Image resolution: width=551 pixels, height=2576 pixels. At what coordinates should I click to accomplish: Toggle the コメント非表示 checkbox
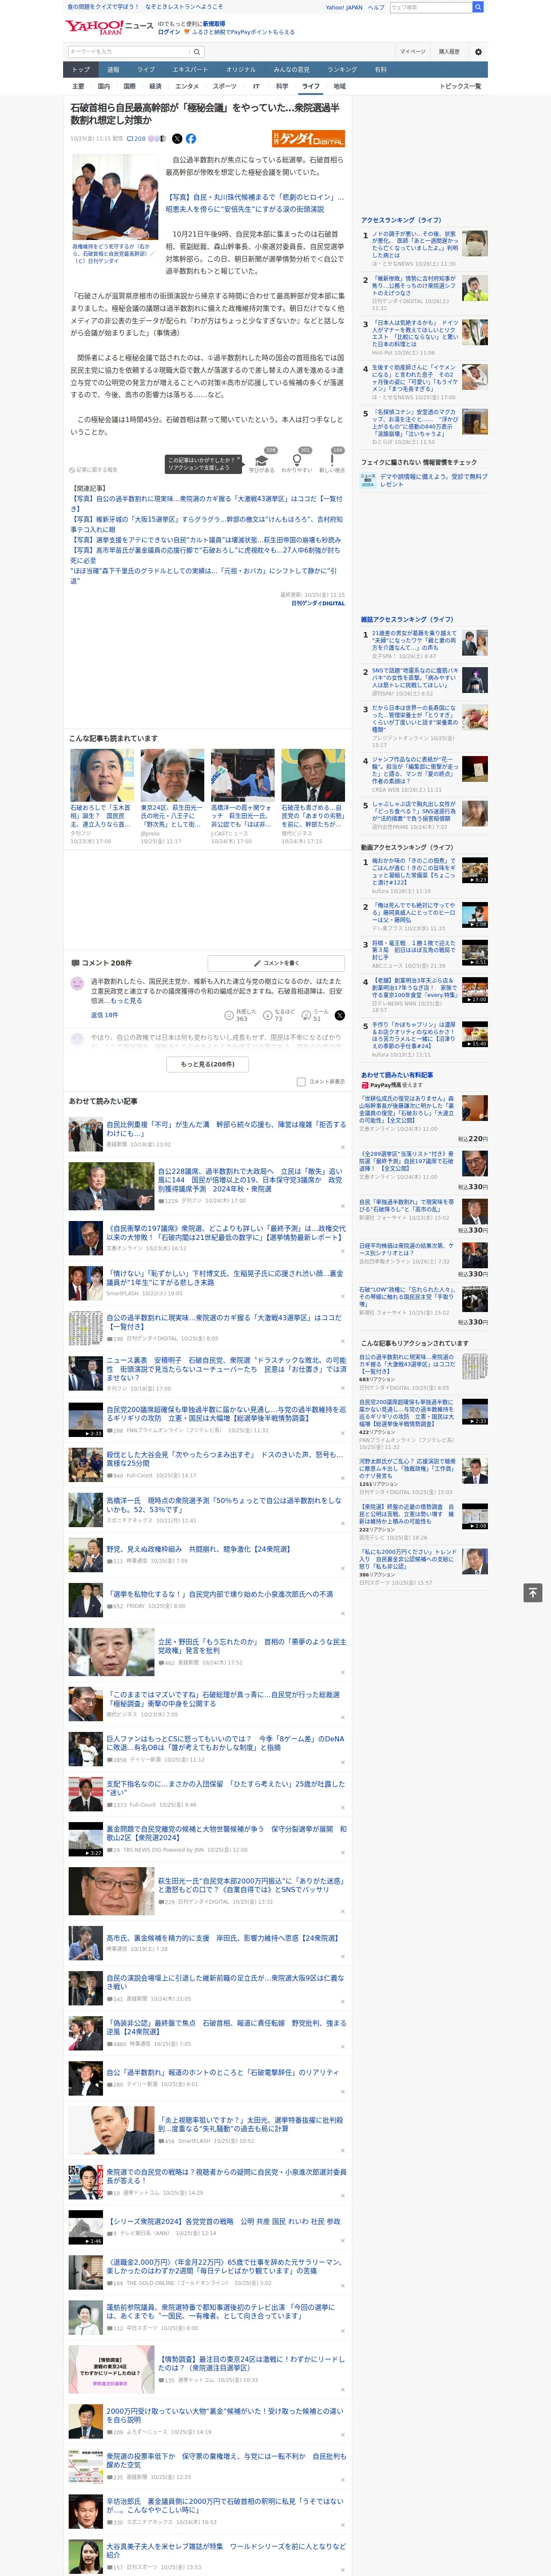click(301, 1081)
